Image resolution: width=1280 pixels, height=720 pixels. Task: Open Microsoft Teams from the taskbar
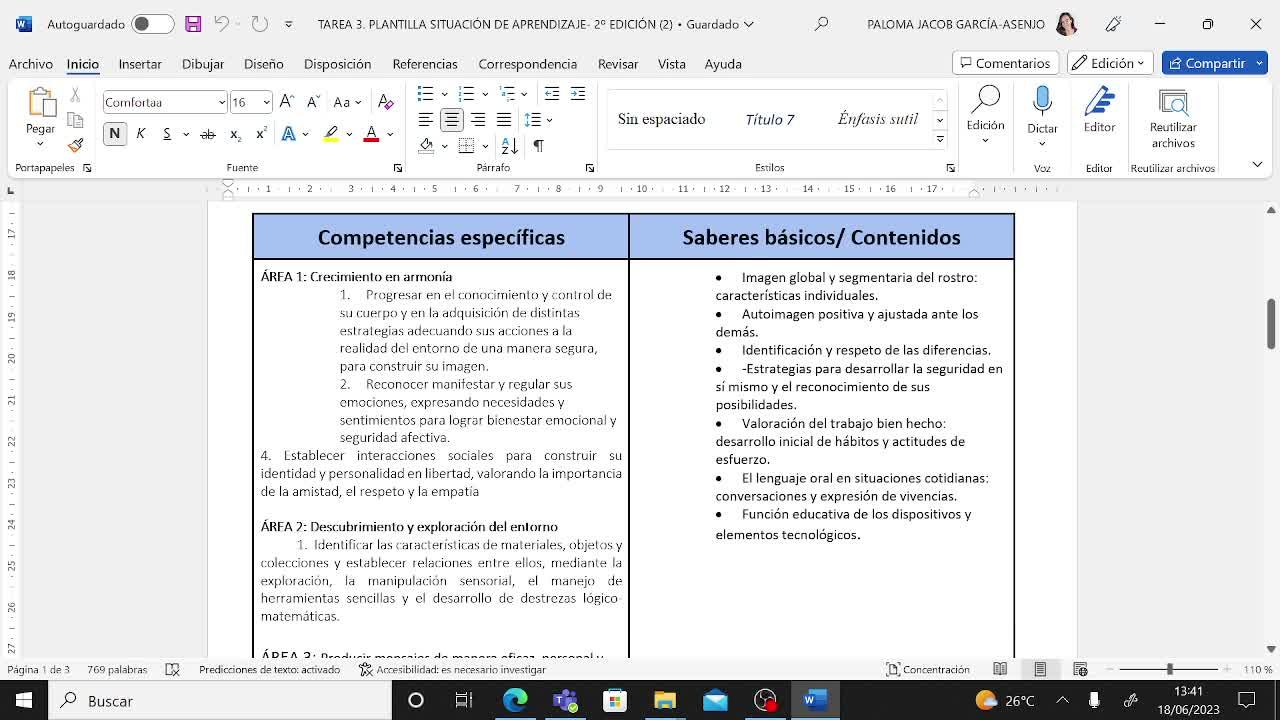tap(565, 700)
